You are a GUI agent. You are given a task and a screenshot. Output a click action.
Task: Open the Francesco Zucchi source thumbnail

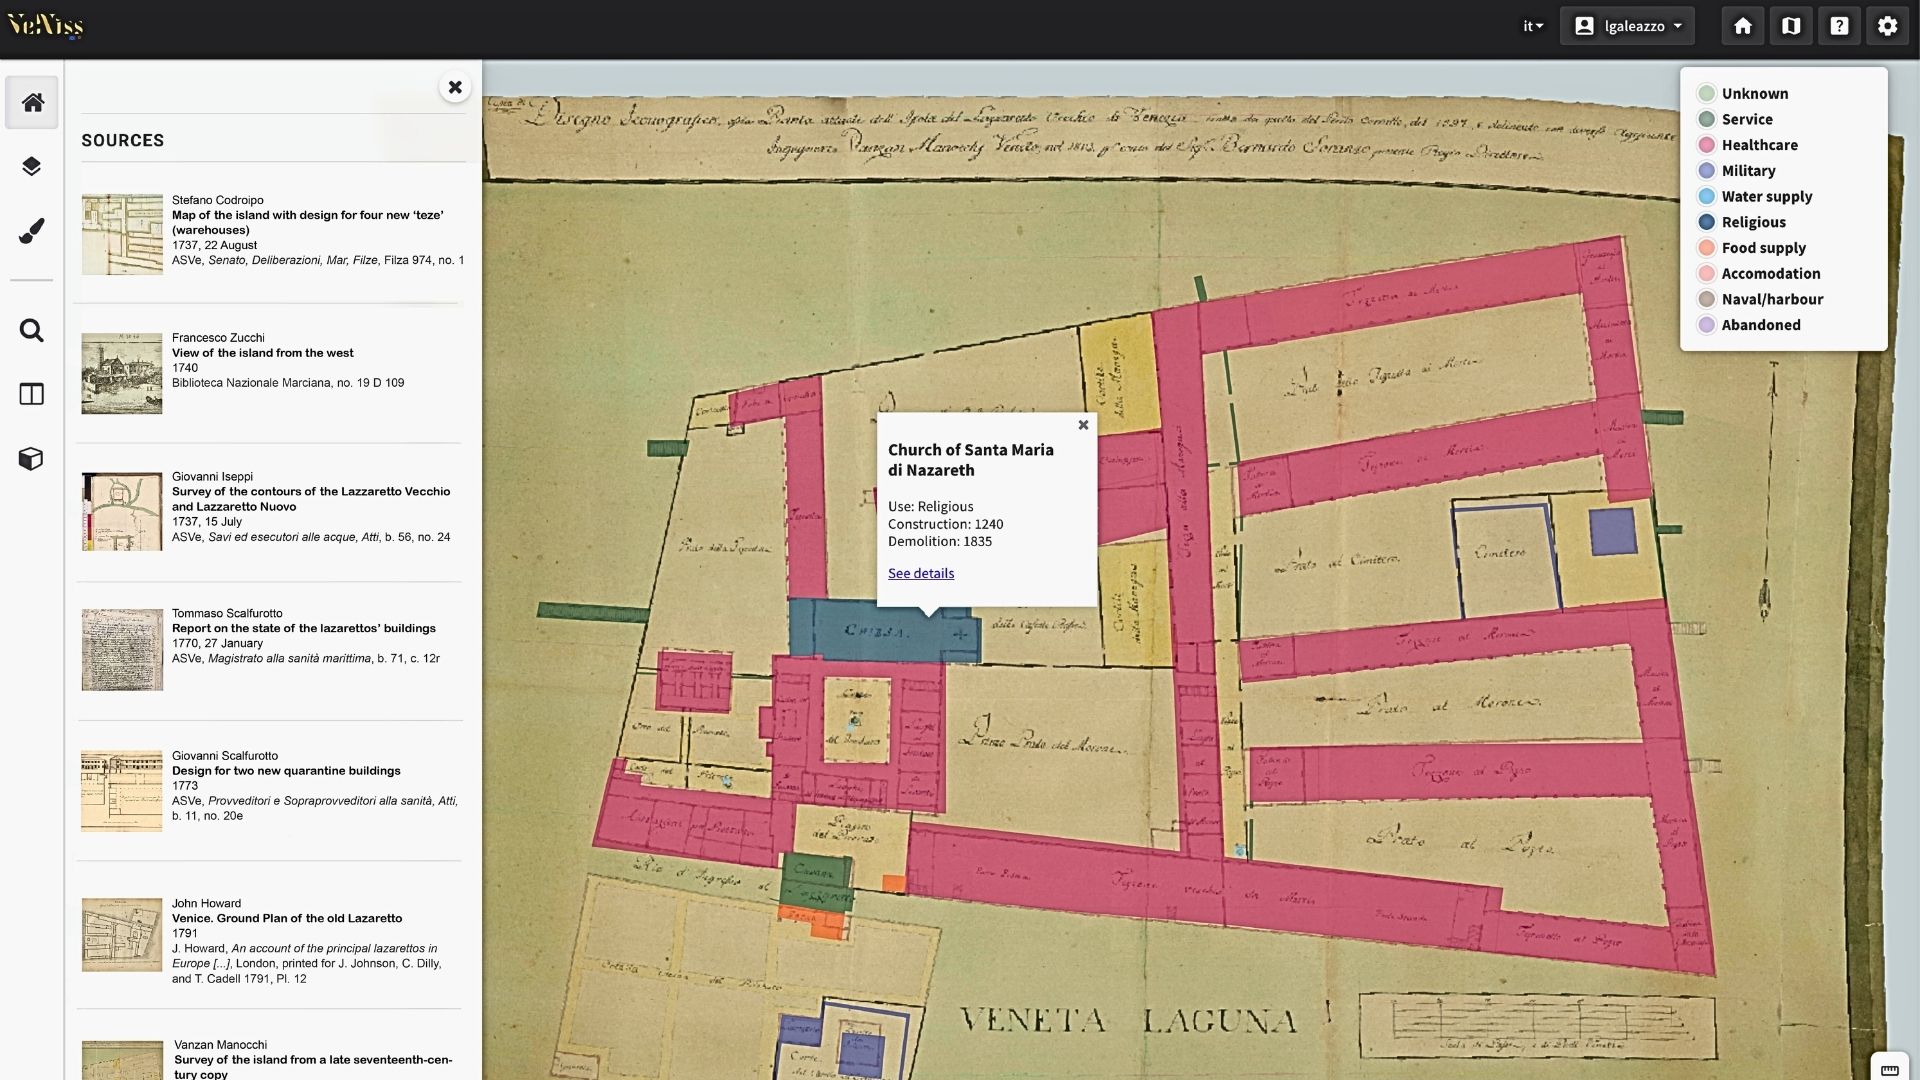pos(121,373)
